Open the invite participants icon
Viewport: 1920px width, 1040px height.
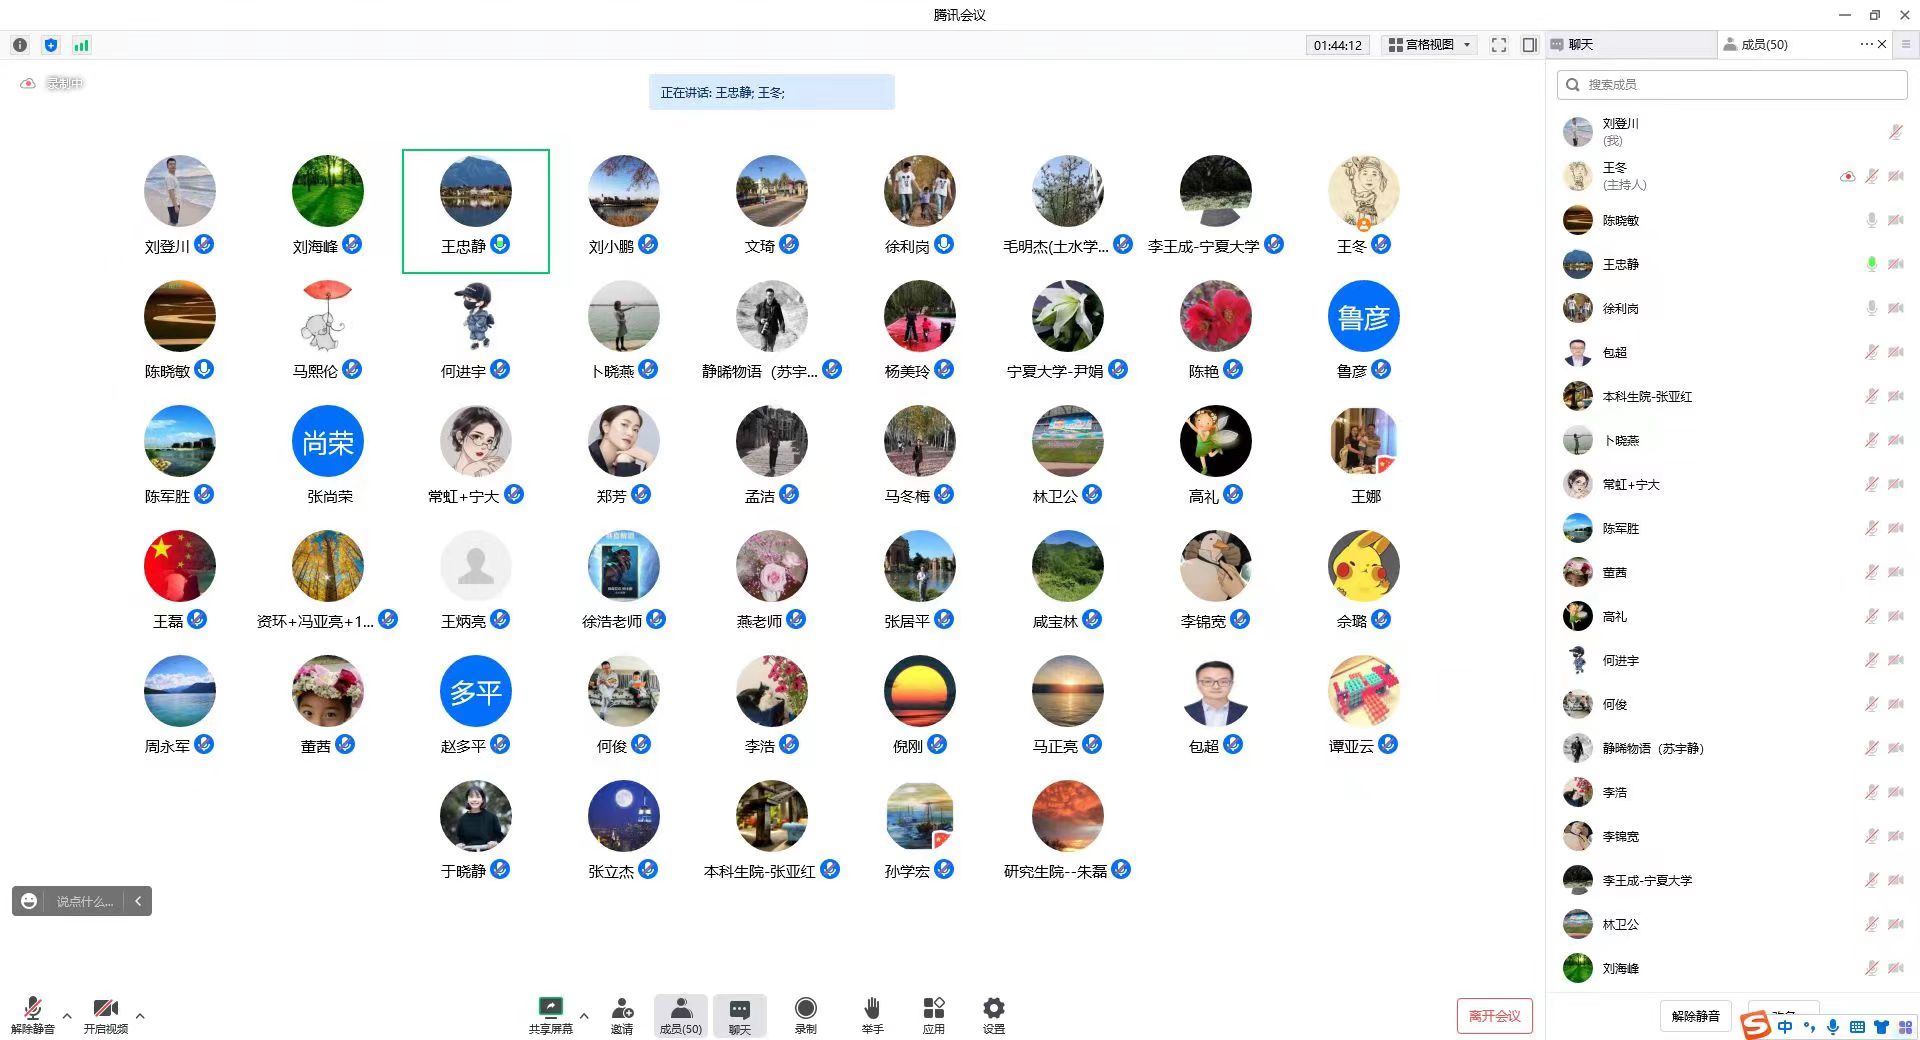[622, 1008]
